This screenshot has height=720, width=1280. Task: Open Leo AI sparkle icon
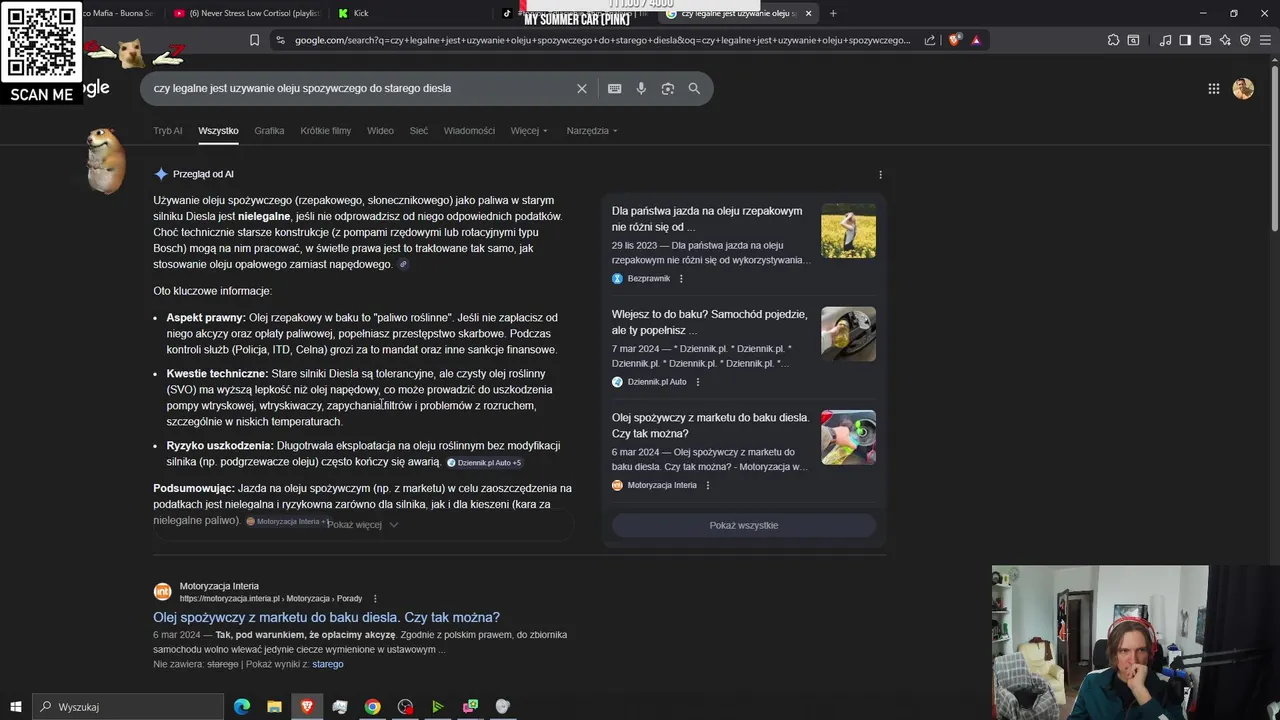pyautogui.click(x=1225, y=40)
